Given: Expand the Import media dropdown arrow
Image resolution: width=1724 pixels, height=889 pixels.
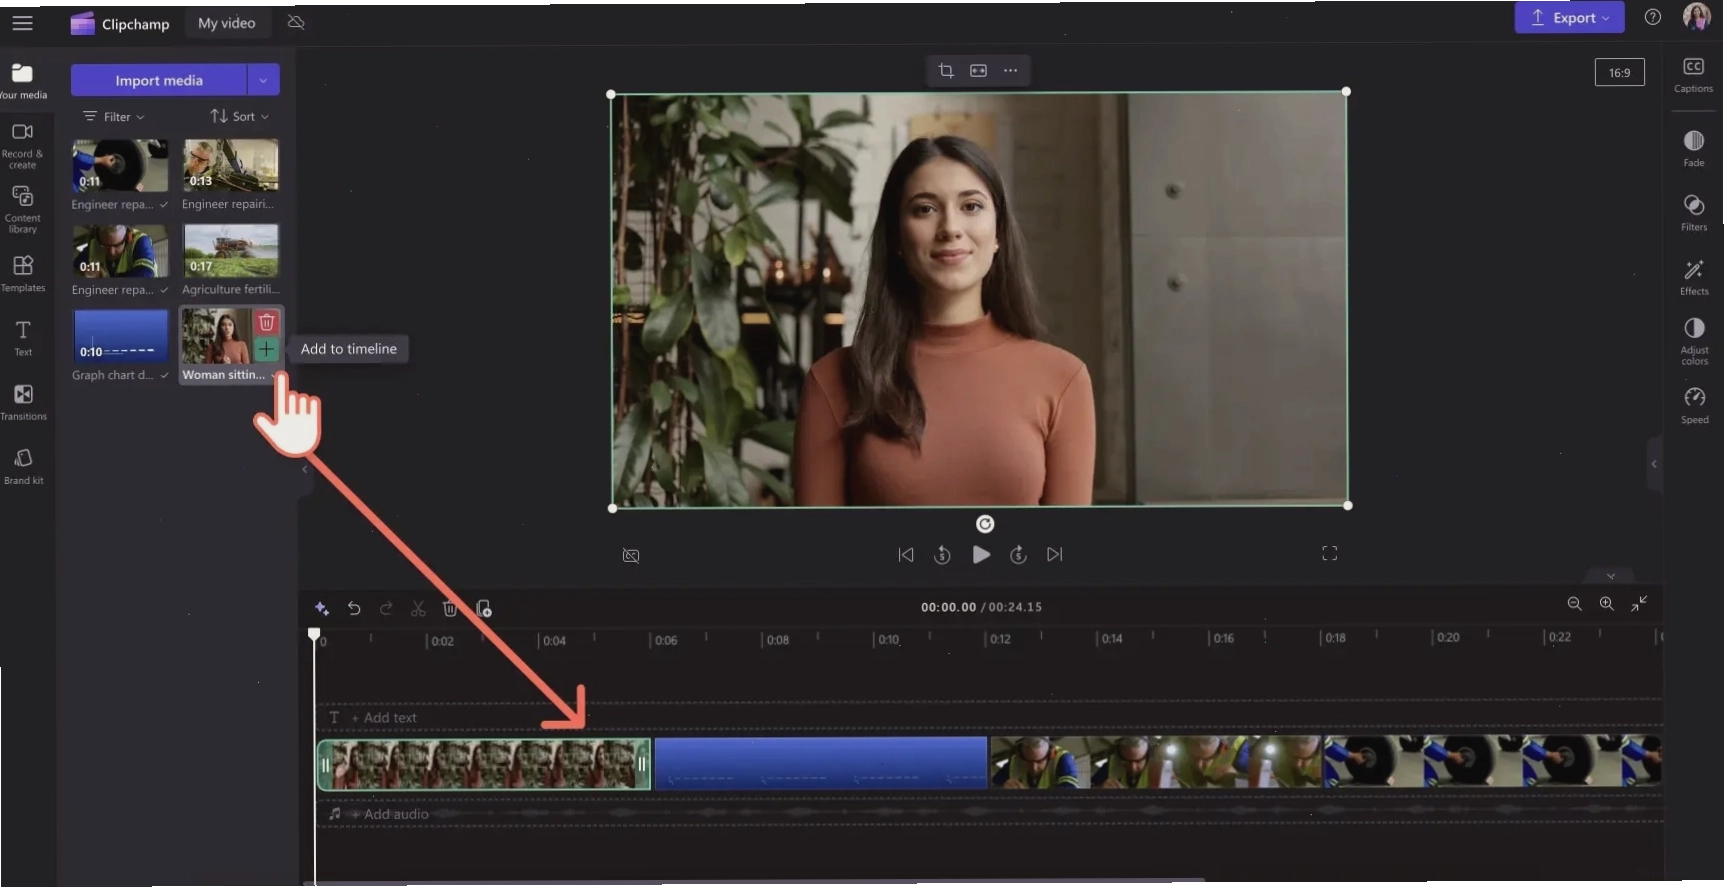Looking at the screenshot, I should (x=263, y=80).
